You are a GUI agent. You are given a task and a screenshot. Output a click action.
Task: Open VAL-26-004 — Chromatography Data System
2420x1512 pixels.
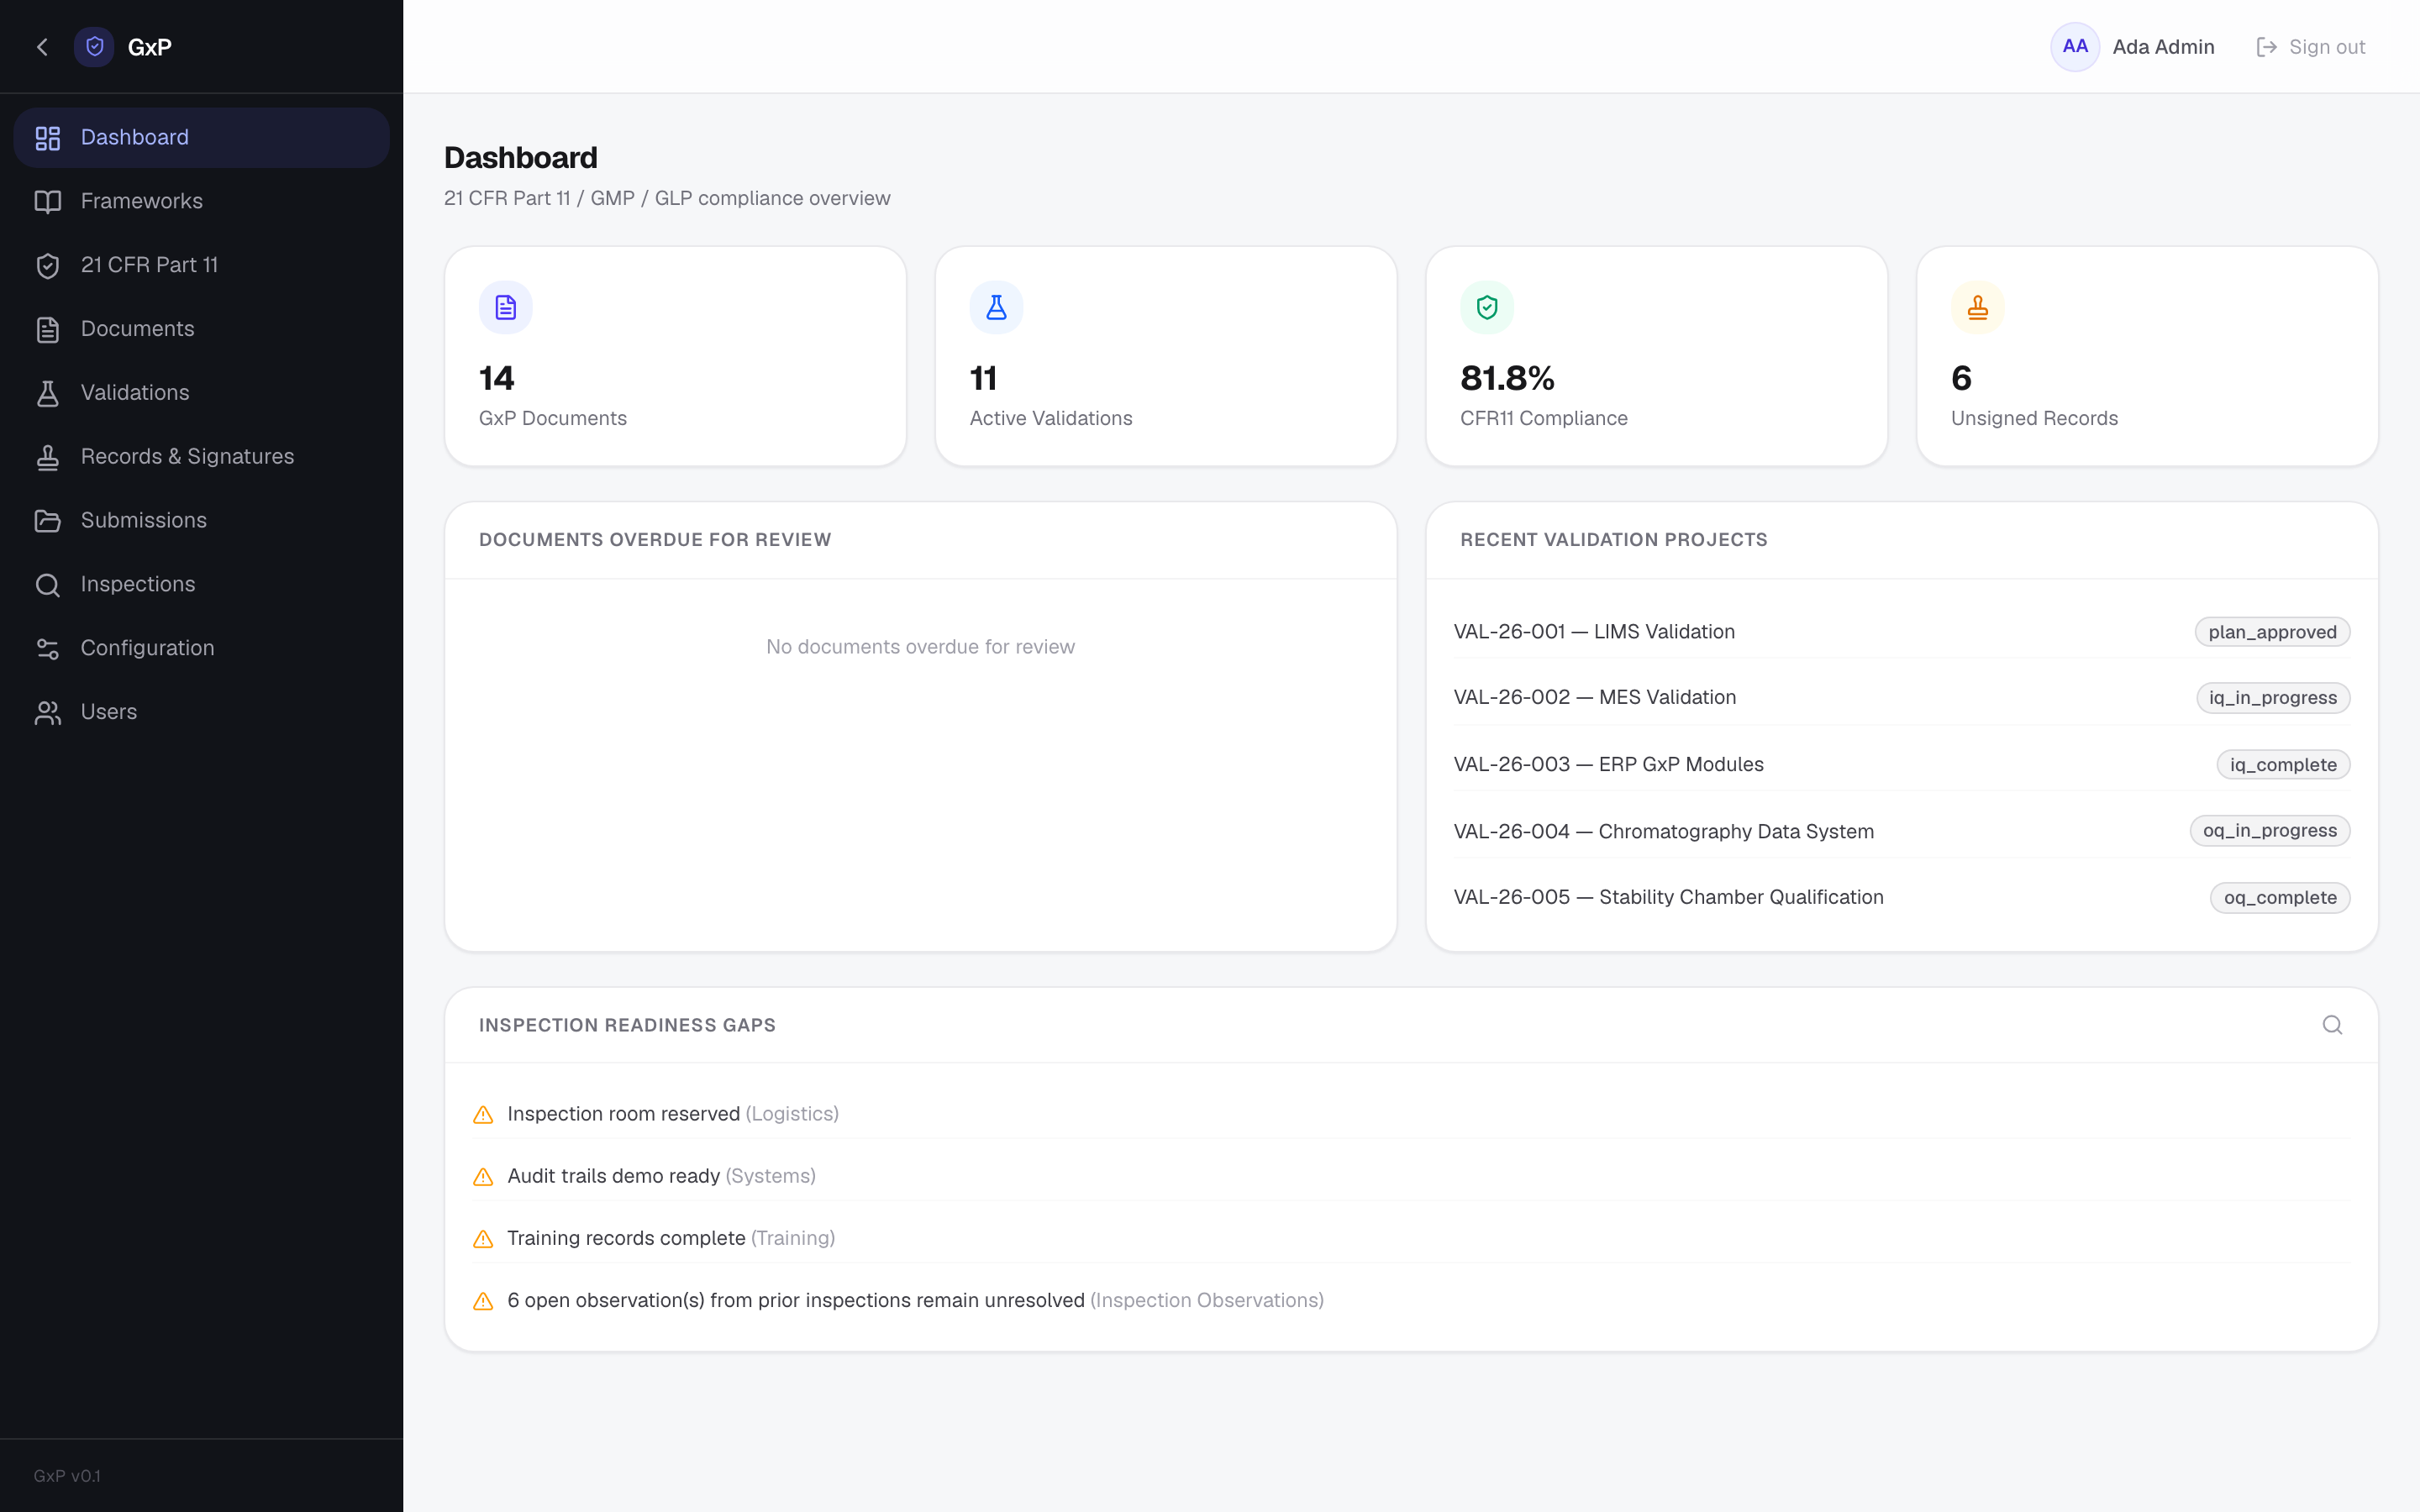(1664, 832)
